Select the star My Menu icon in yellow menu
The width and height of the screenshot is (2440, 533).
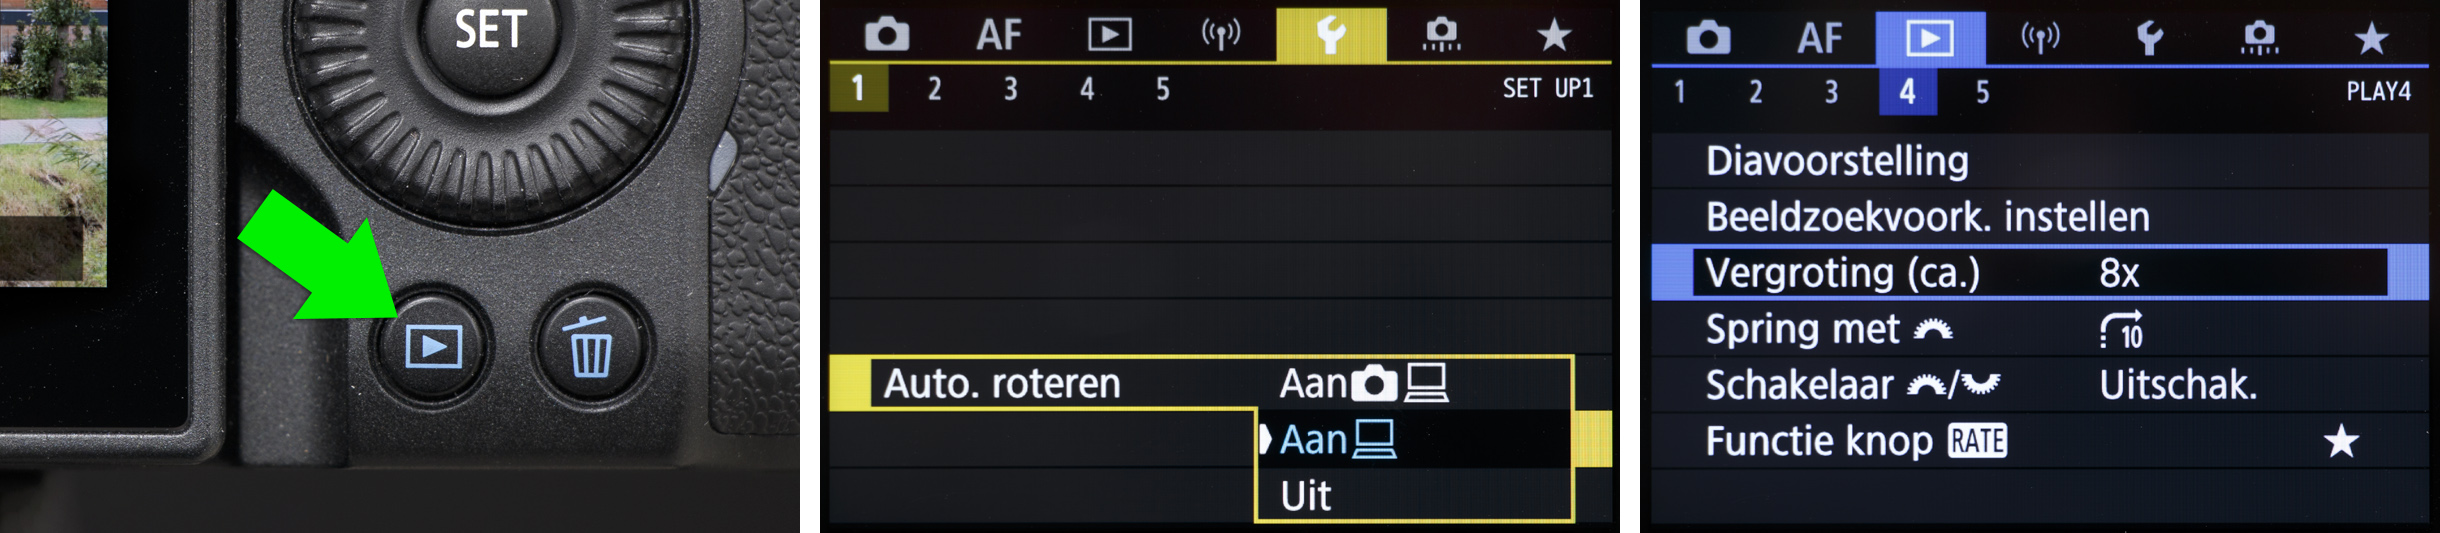click(x=1554, y=35)
